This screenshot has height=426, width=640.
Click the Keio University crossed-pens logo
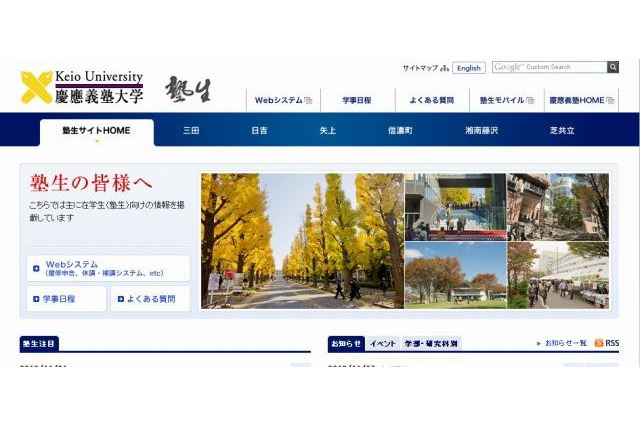(x=37, y=87)
